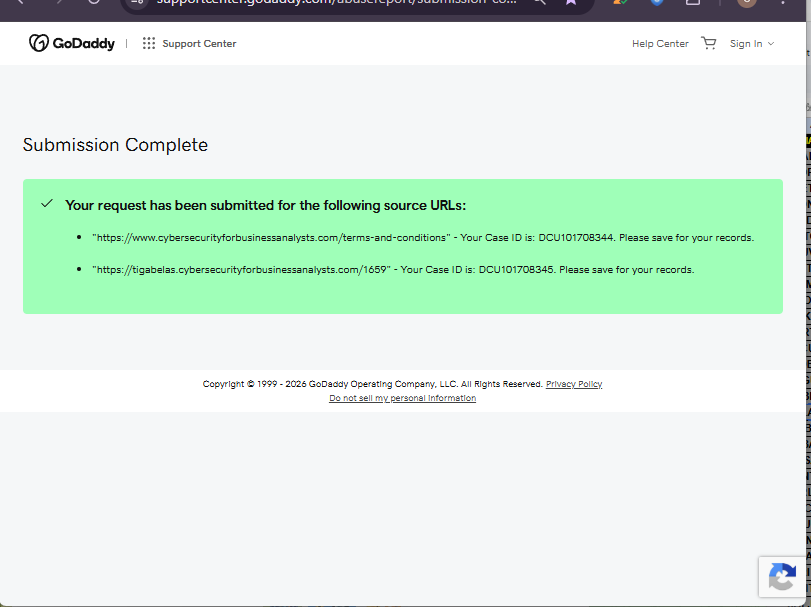Click the reCAPTCHA badge
The width and height of the screenshot is (811, 607).
click(x=782, y=576)
